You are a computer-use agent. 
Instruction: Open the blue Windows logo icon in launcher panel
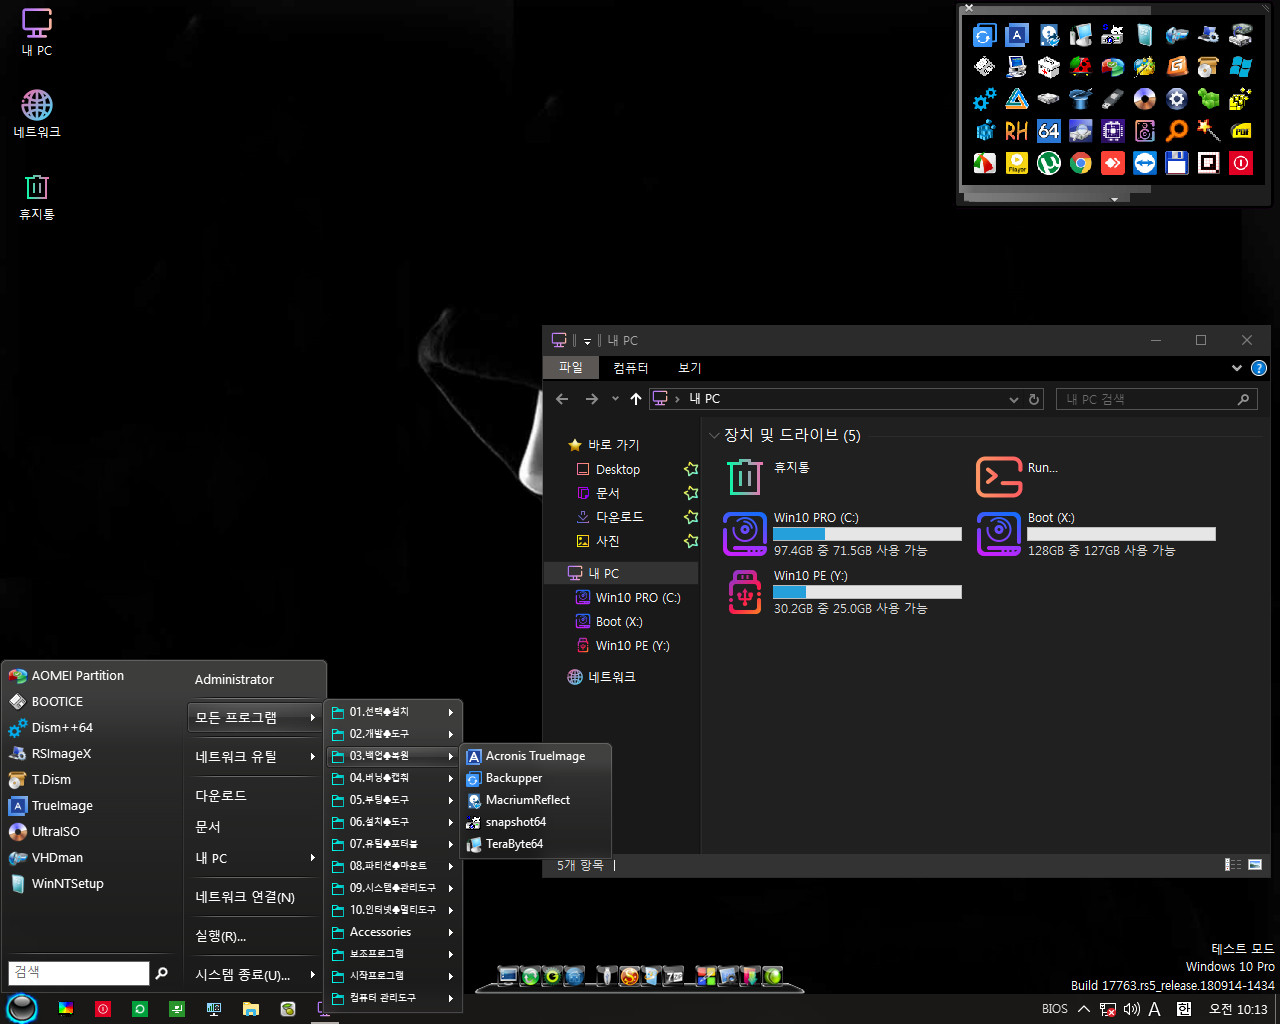[x=1241, y=67]
